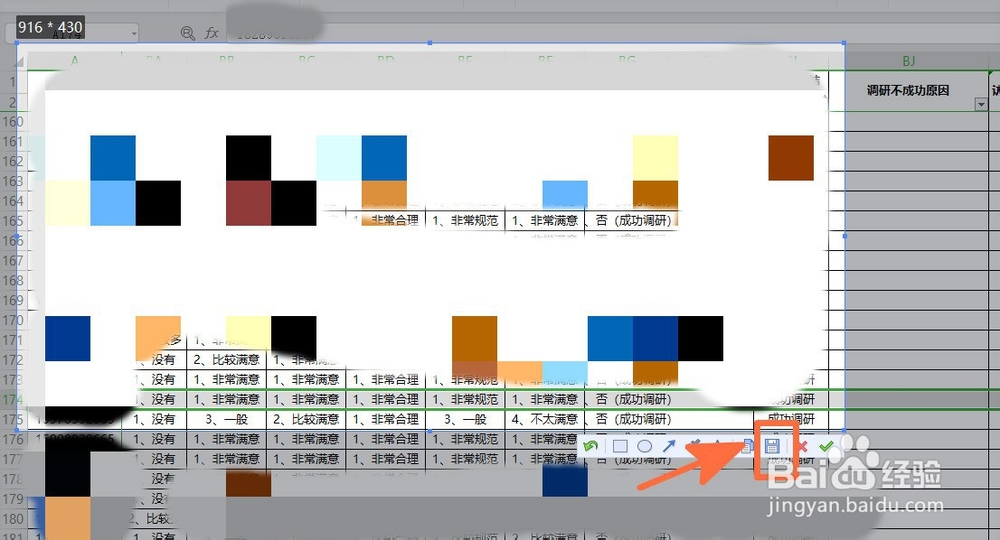This screenshot has width=1000, height=540.
Task: Click cell '1、非常合理' in row 177
Action: pos(385,459)
